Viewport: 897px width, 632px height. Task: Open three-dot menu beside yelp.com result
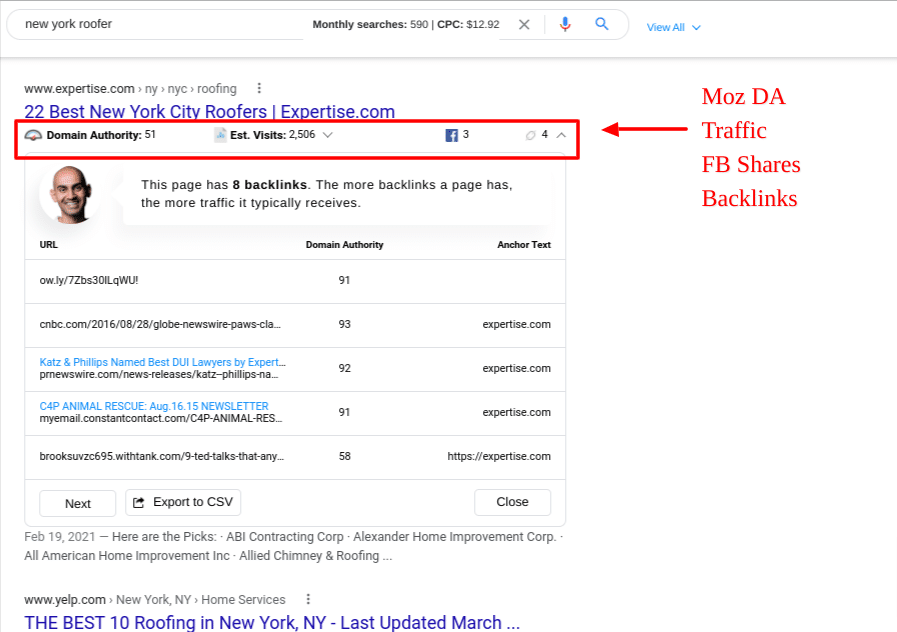click(308, 599)
